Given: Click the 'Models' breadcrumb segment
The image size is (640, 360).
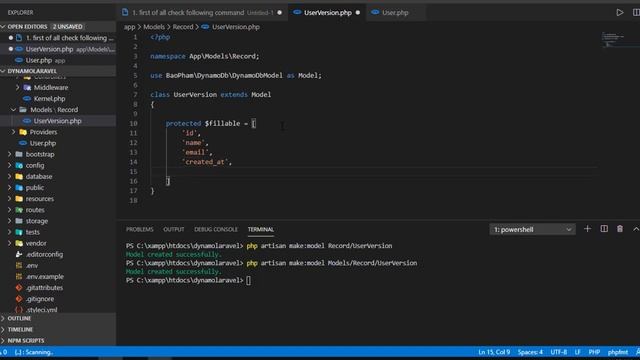Looking at the screenshot, I should click(154, 27).
